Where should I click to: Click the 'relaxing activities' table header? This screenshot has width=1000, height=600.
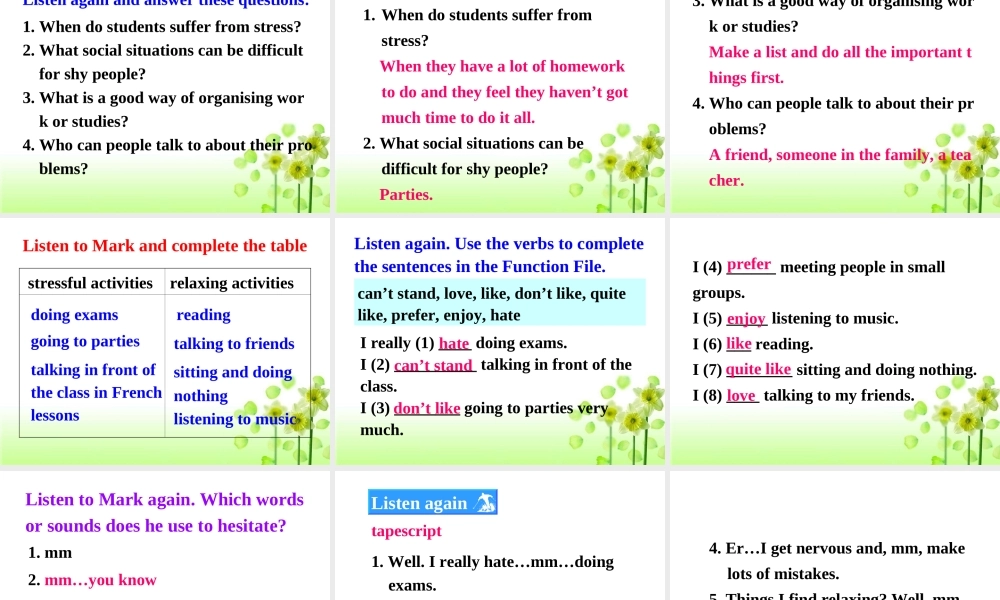point(232,283)
